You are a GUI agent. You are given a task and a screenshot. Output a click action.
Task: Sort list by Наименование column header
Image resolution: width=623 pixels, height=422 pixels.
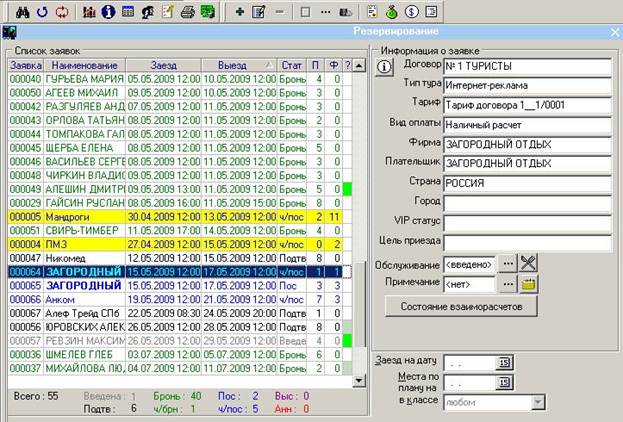coord(82,65)
